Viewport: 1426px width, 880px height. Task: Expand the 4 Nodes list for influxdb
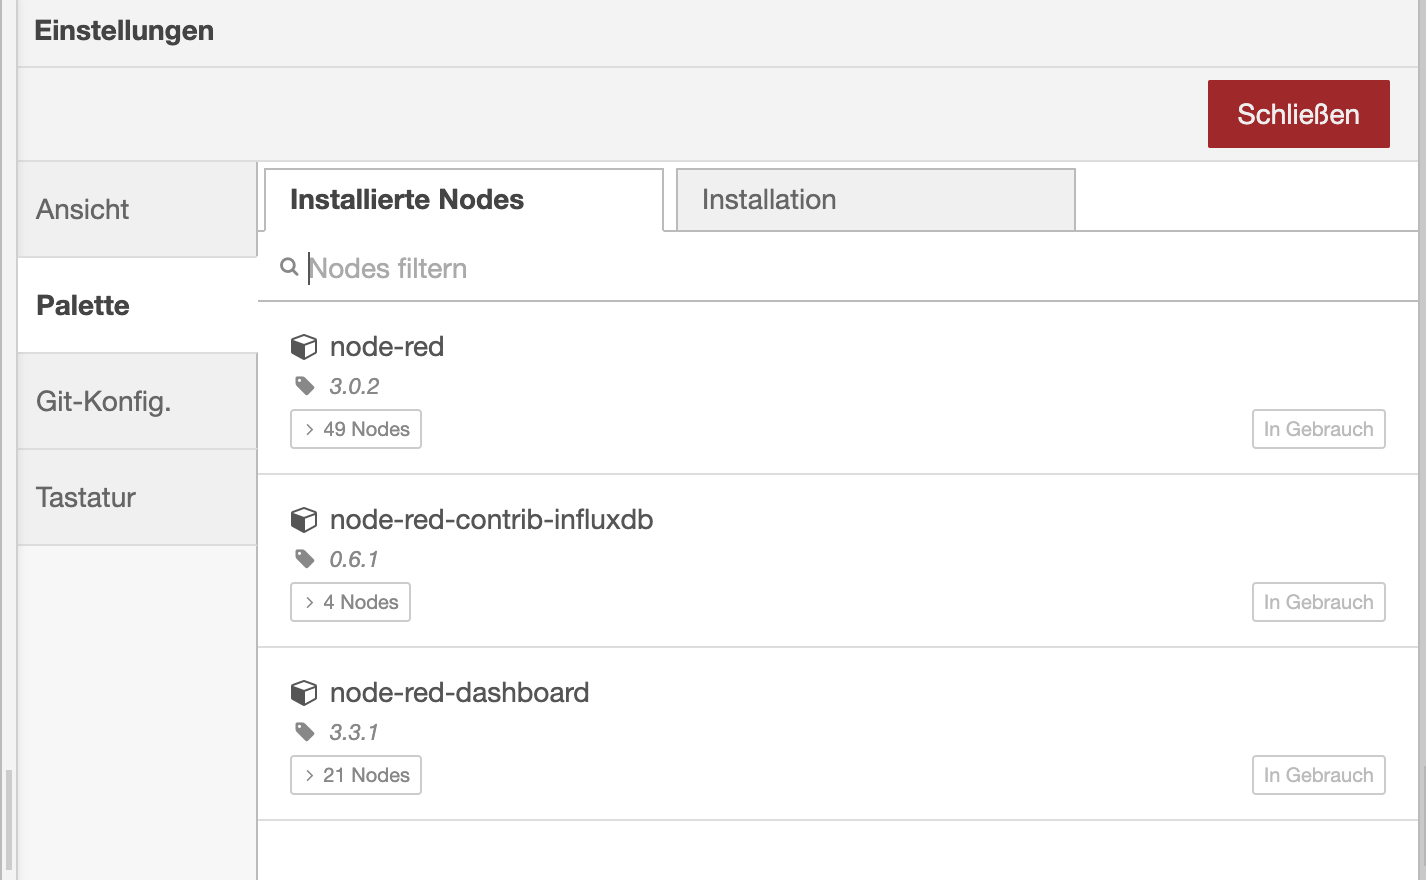pos(350,602)
